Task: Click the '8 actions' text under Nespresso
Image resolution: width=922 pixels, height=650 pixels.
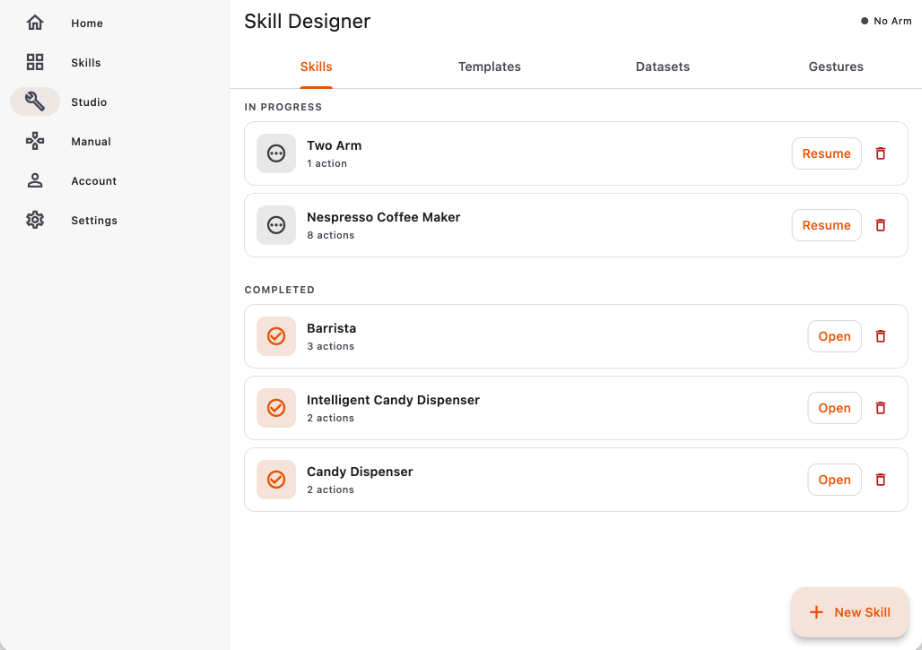Action: coord(330,235)
